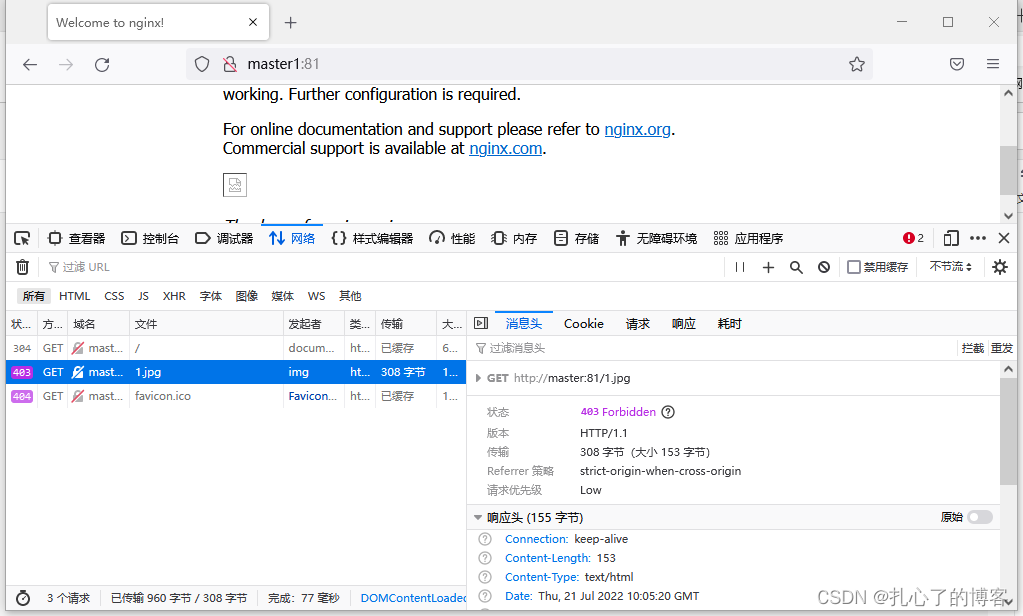Pause network recording with the pause icon
The image size is (1023, 616).
(740, 267)
